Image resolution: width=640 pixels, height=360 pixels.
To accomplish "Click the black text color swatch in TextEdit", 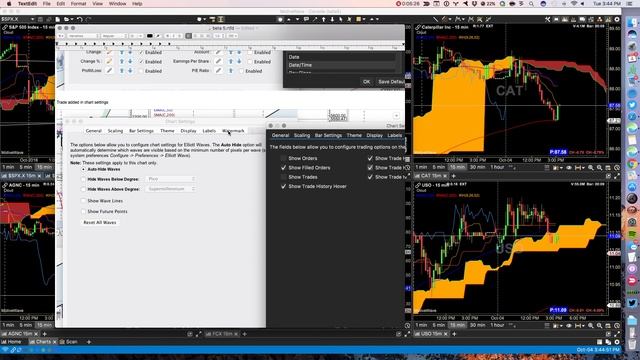I will click(x=150, y=36).
